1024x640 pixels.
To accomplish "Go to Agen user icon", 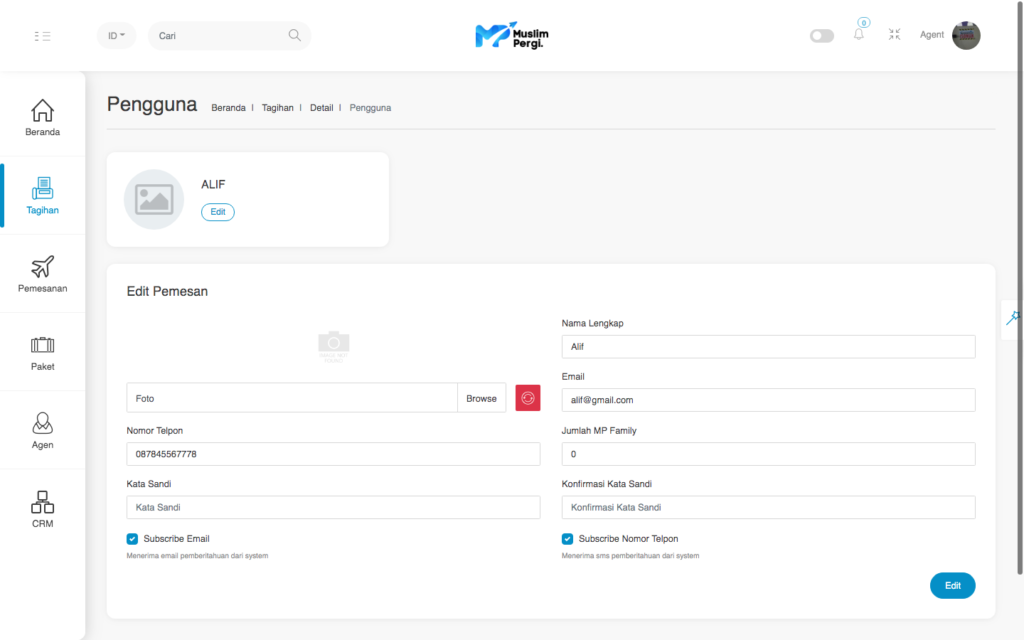I will [x=42, y=423].
